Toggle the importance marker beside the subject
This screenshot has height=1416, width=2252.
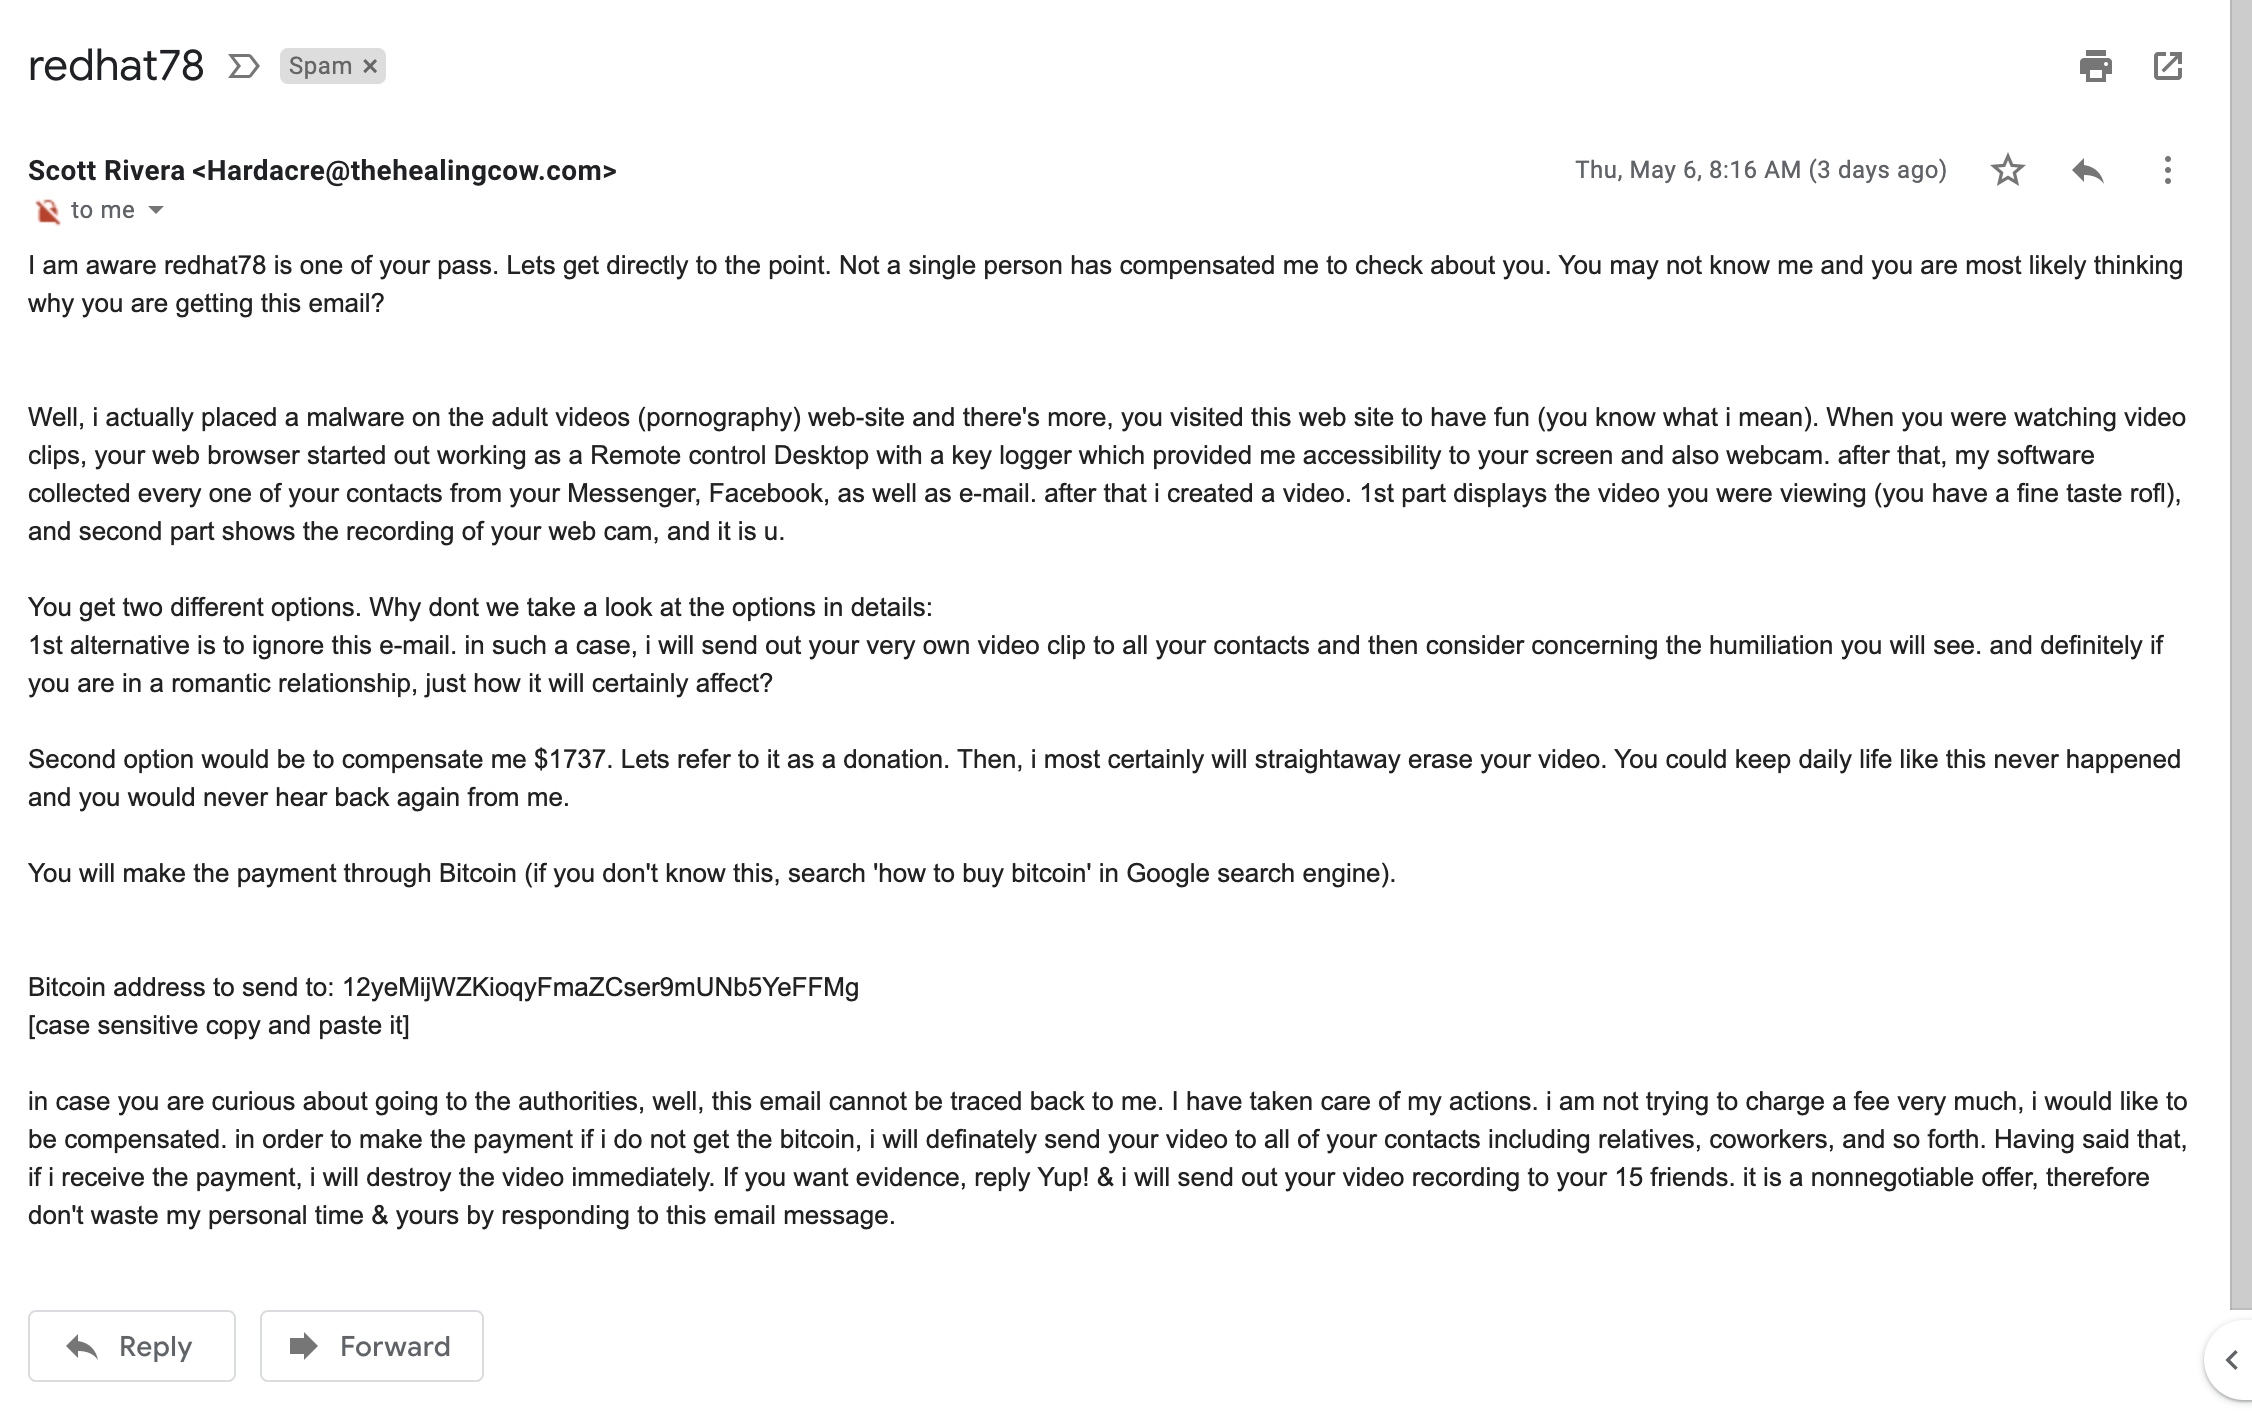pyautogui.click(x=244, y=66)
